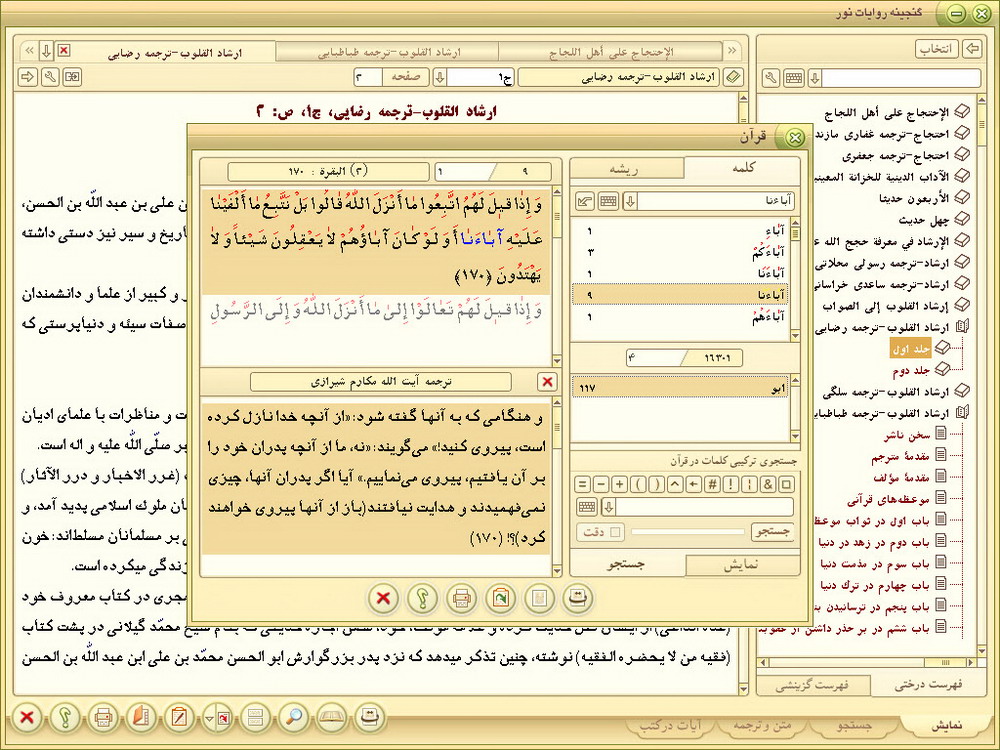The image size is (1000, 750).
Task: Click the search progress bar beside دقت
Action: 688,532
